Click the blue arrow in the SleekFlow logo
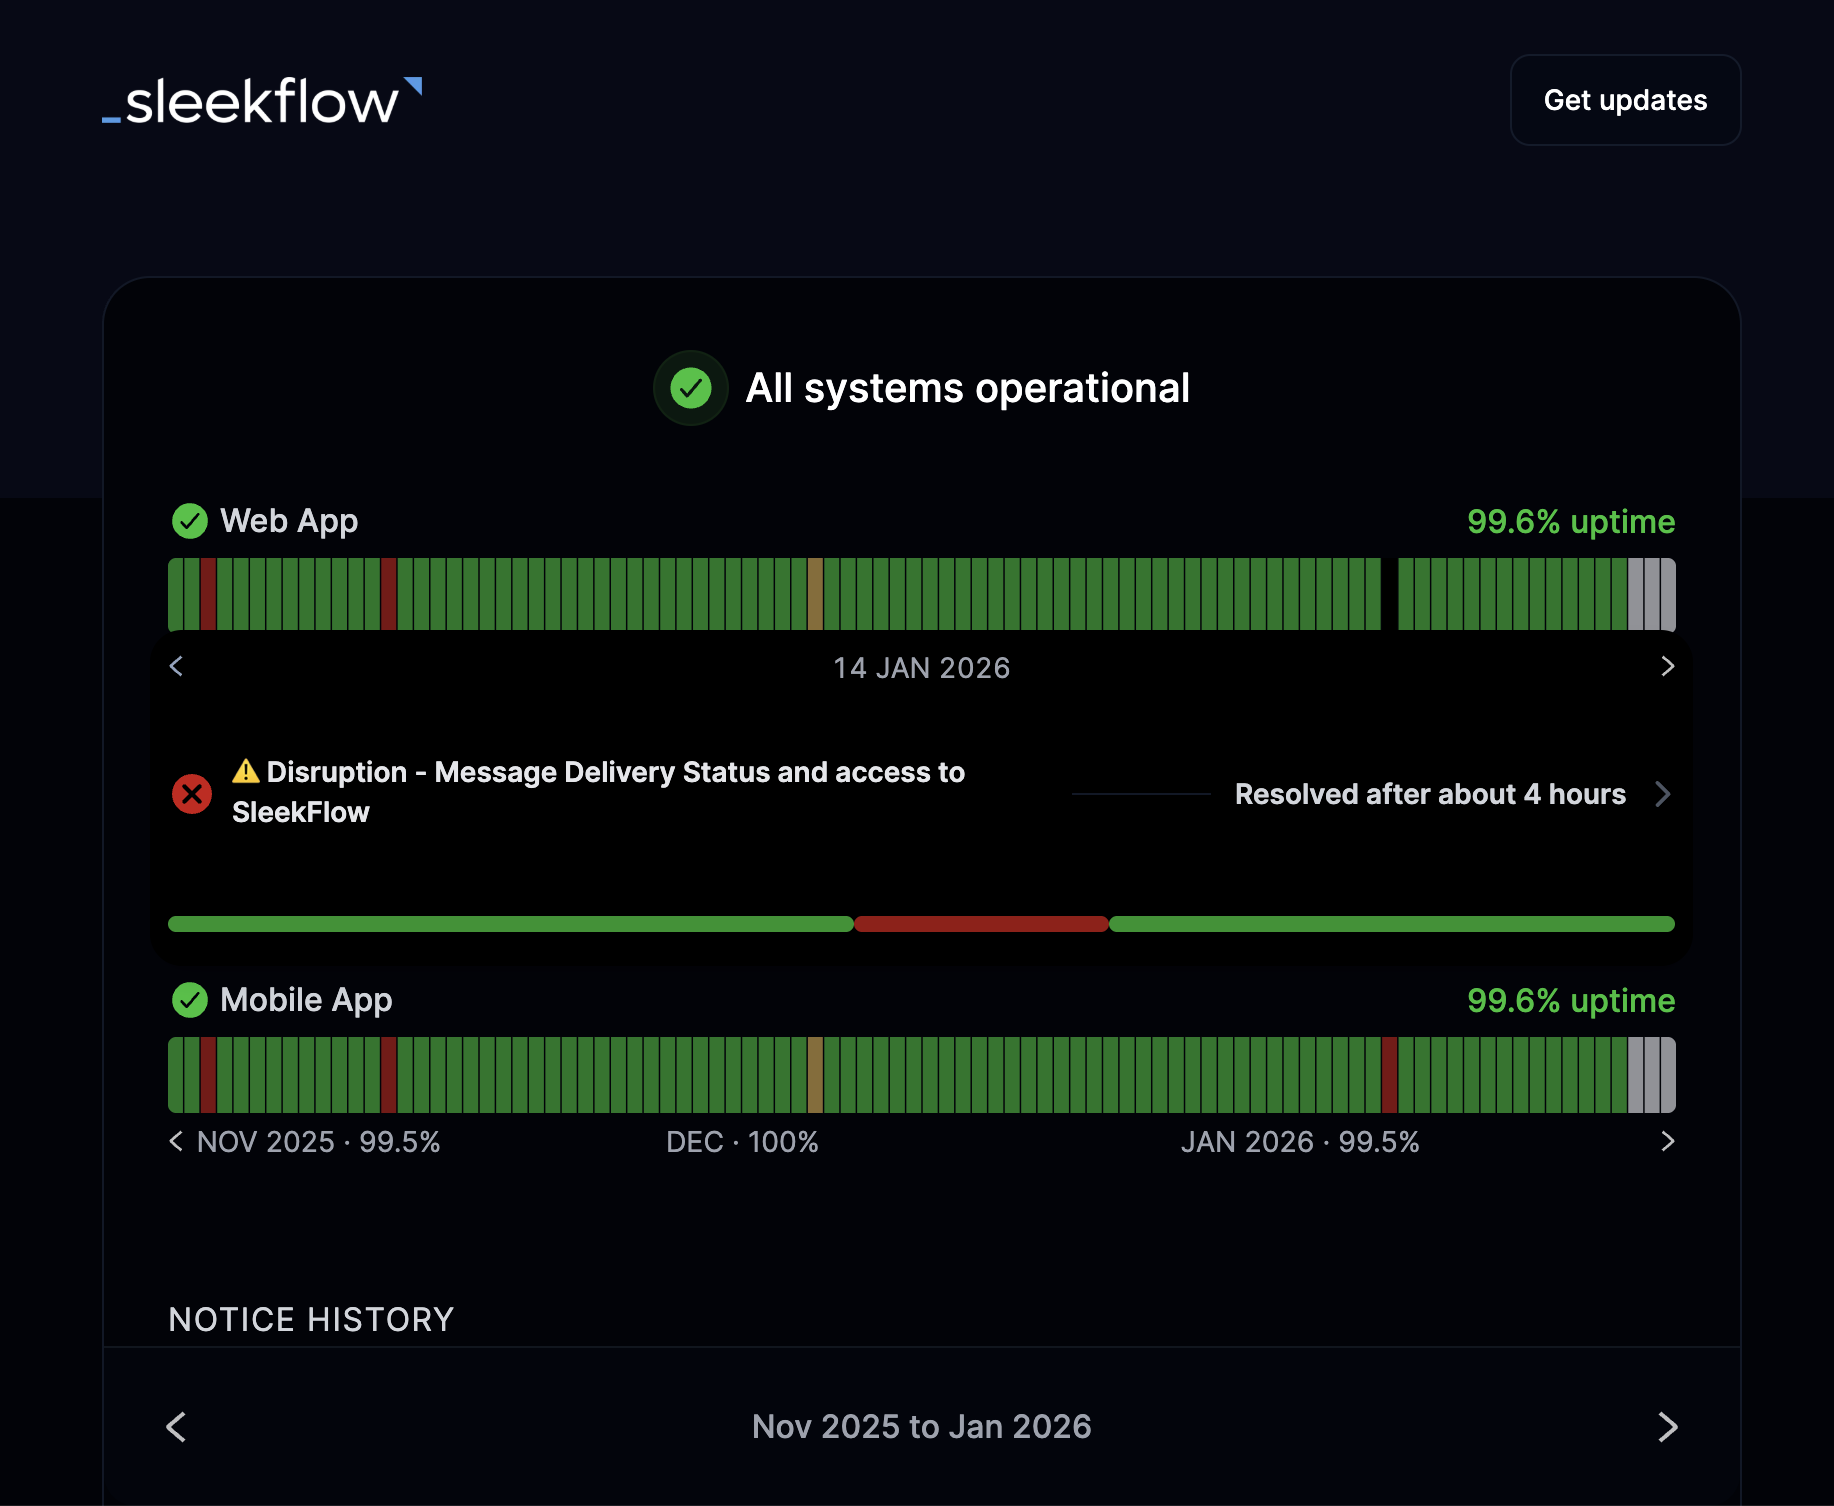Screen dimensions: 1834x1506 pyautogui.click(x=416, y=88)
